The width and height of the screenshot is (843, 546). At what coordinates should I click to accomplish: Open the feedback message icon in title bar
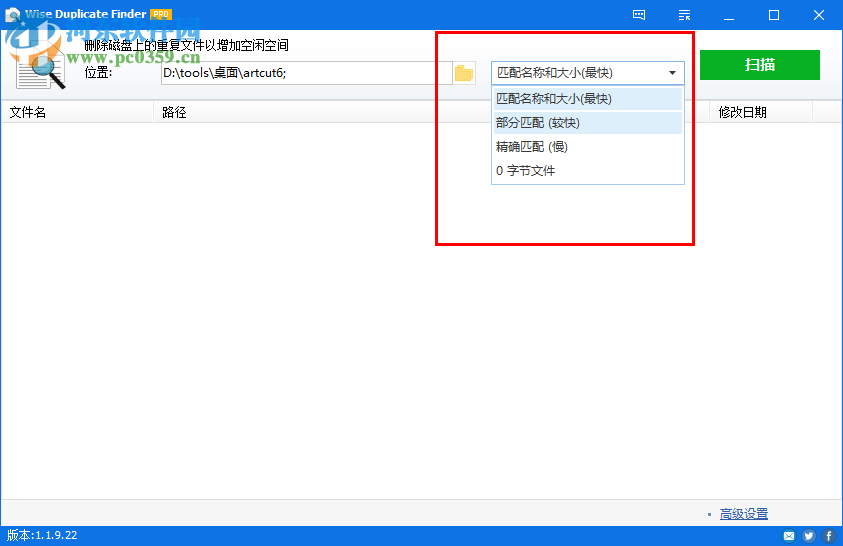coord(639,15)
